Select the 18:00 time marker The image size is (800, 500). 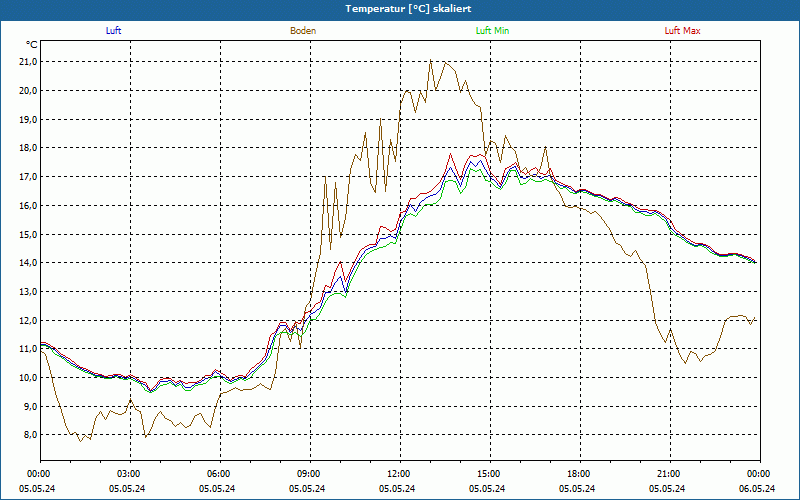(x=579, y=474)
